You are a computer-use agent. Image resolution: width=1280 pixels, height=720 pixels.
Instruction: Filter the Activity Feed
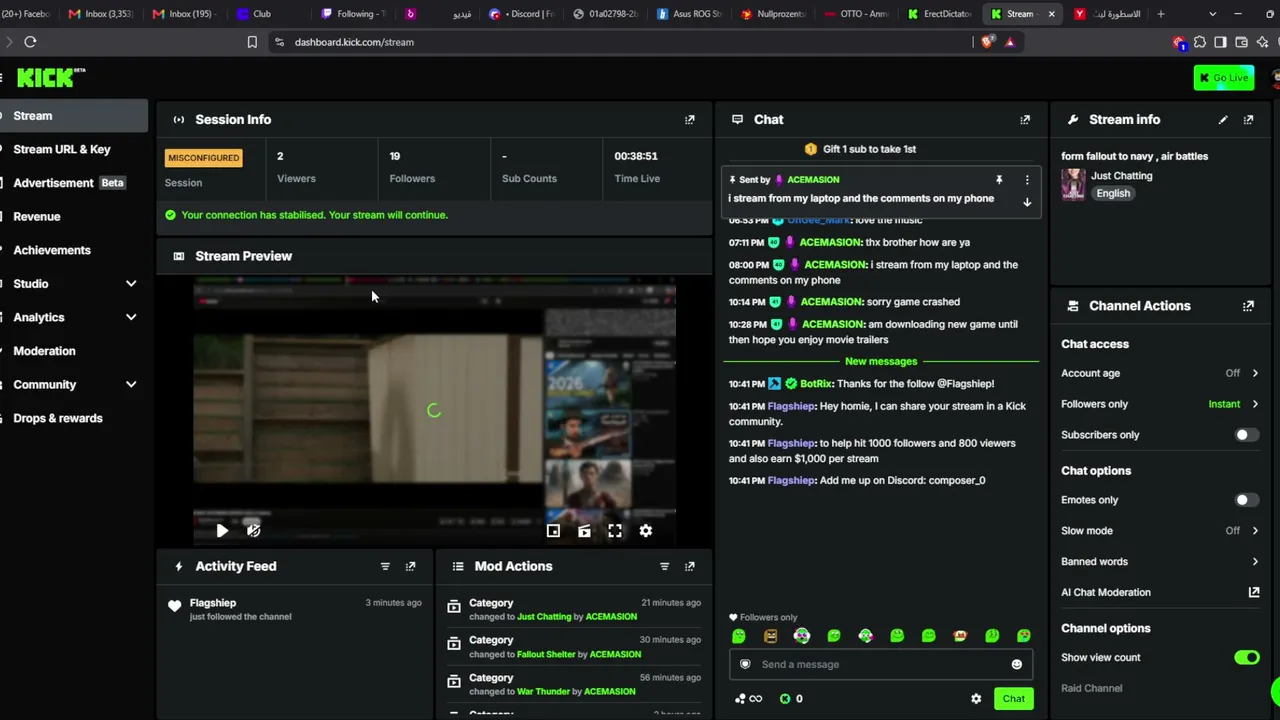385,566
